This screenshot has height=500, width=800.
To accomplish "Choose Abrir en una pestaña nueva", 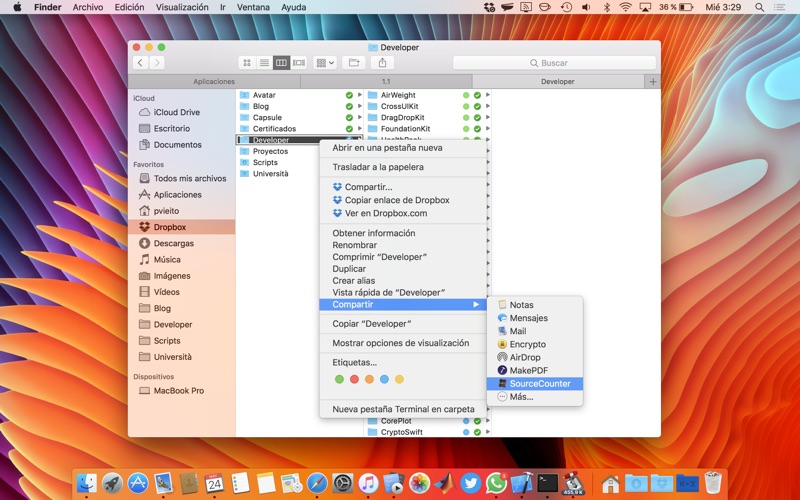I will point(403,148).
